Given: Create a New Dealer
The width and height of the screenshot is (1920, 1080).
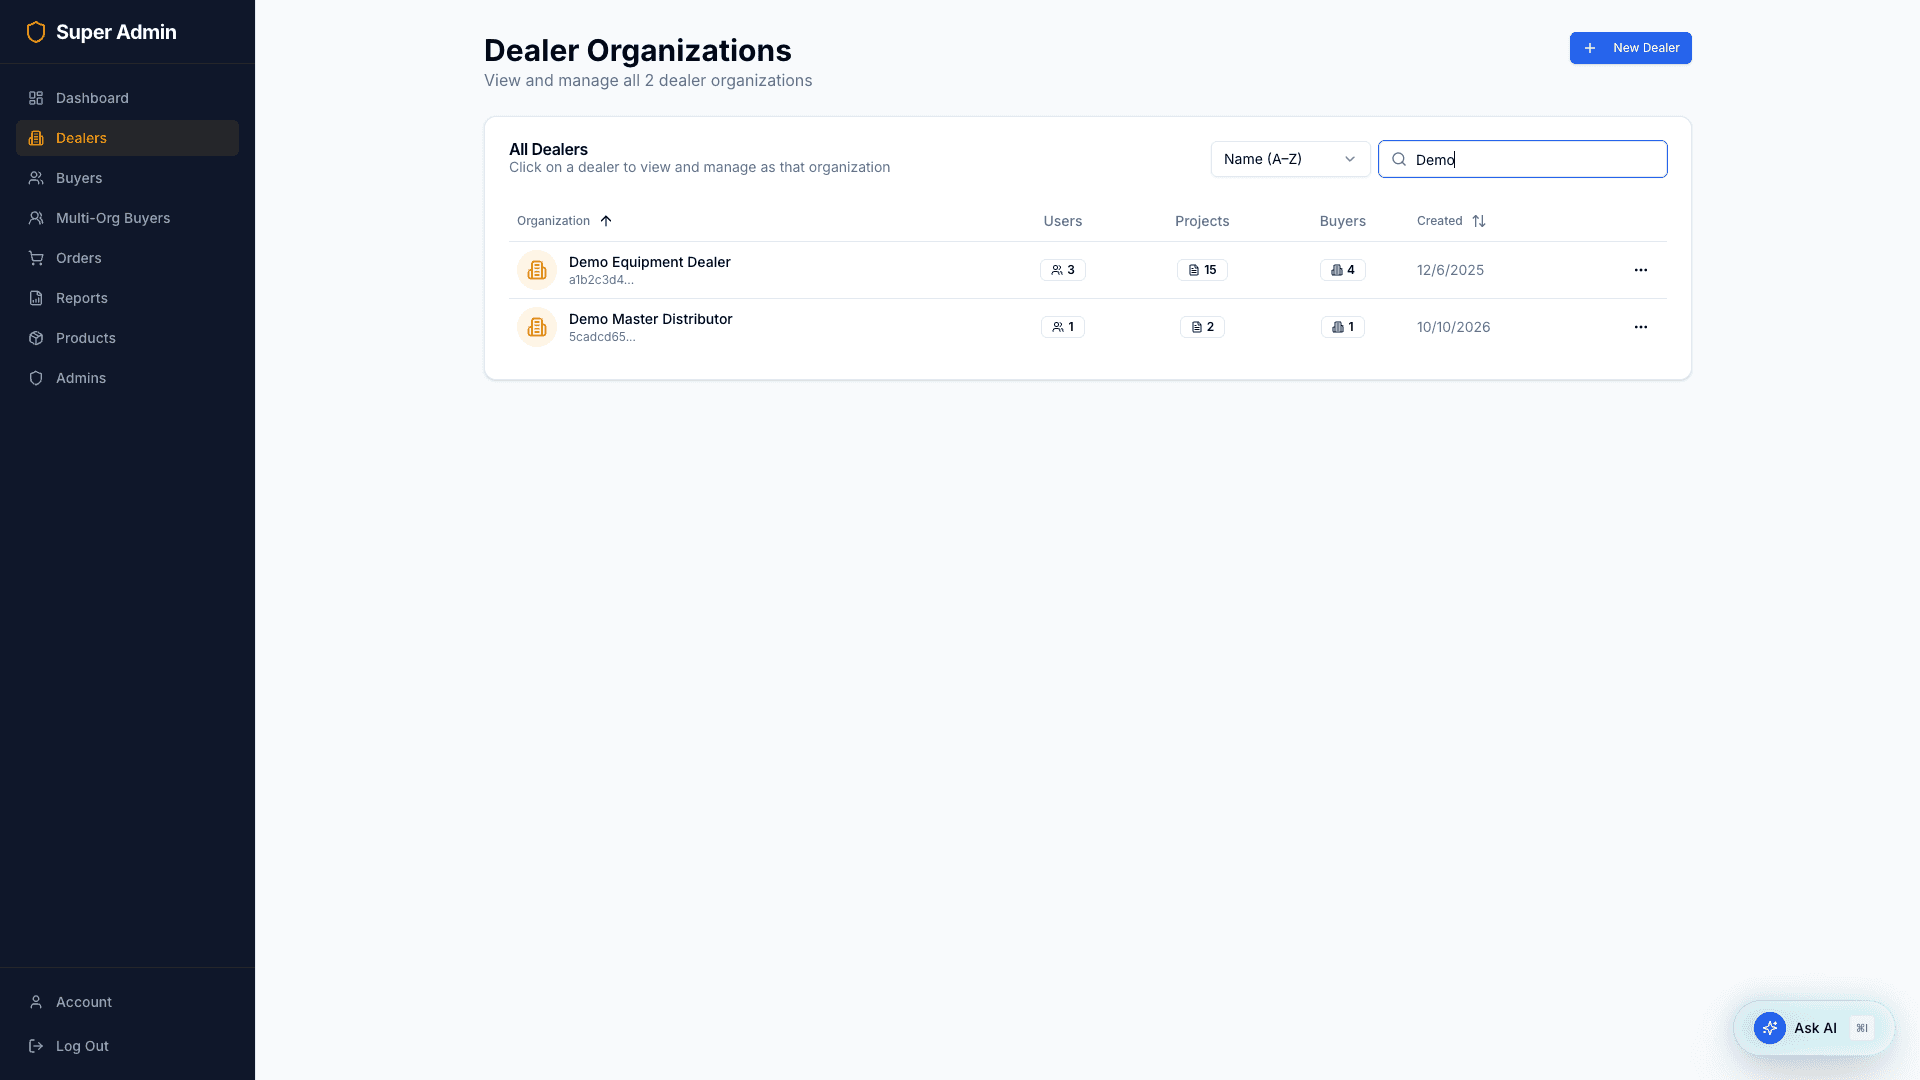Looking at the screenshot, I should 1630,48.
